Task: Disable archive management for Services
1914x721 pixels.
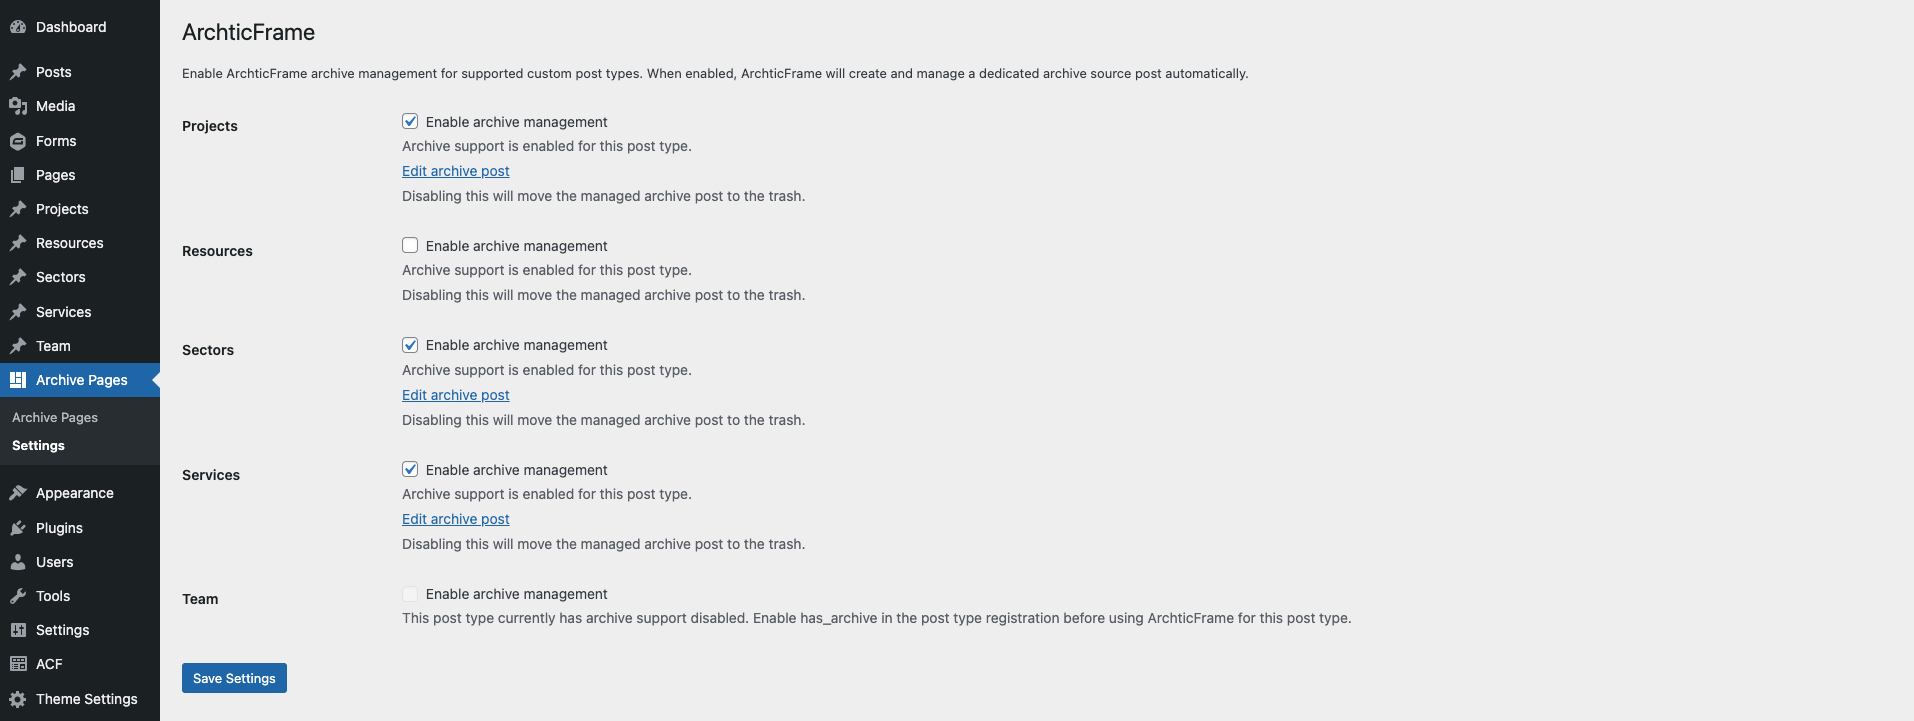Action: pyautogui.click(x=410, y=469)
